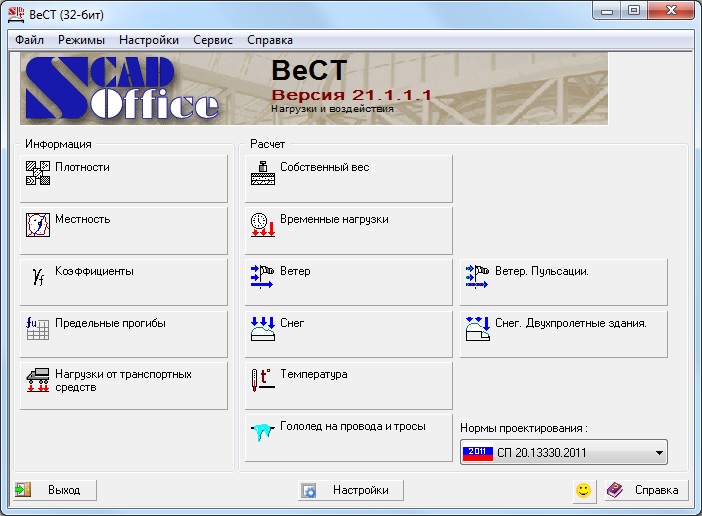702x516 pixels.
Task: Open Нагрузки от транспортных средств
Action: 124,386
